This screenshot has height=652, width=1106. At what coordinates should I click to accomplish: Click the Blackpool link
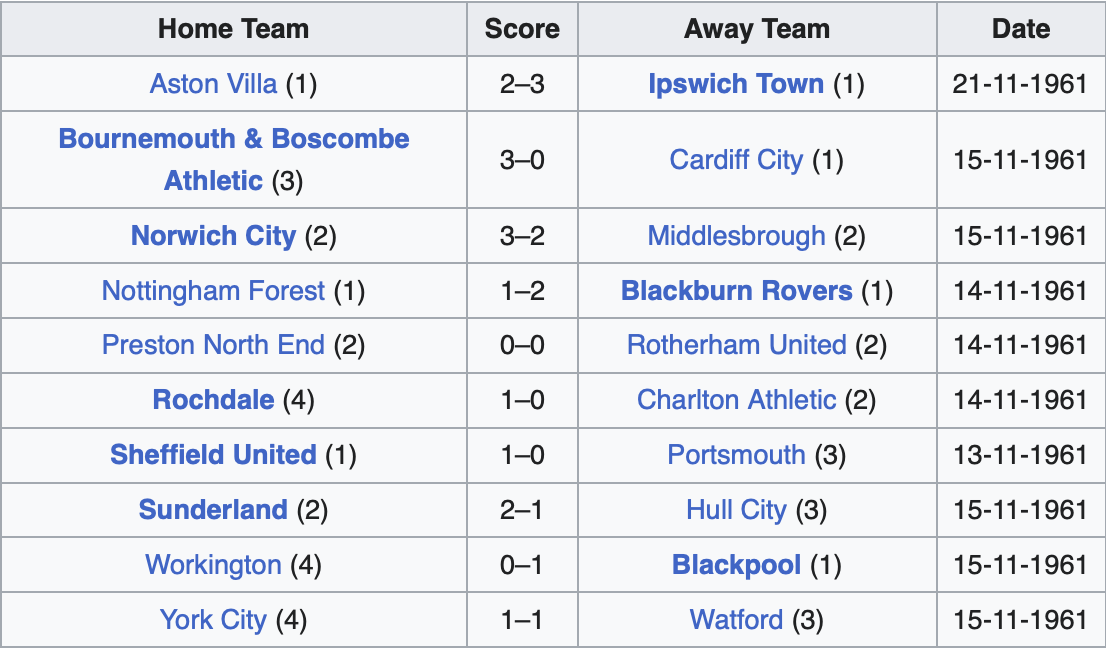(x=736, y=565)
